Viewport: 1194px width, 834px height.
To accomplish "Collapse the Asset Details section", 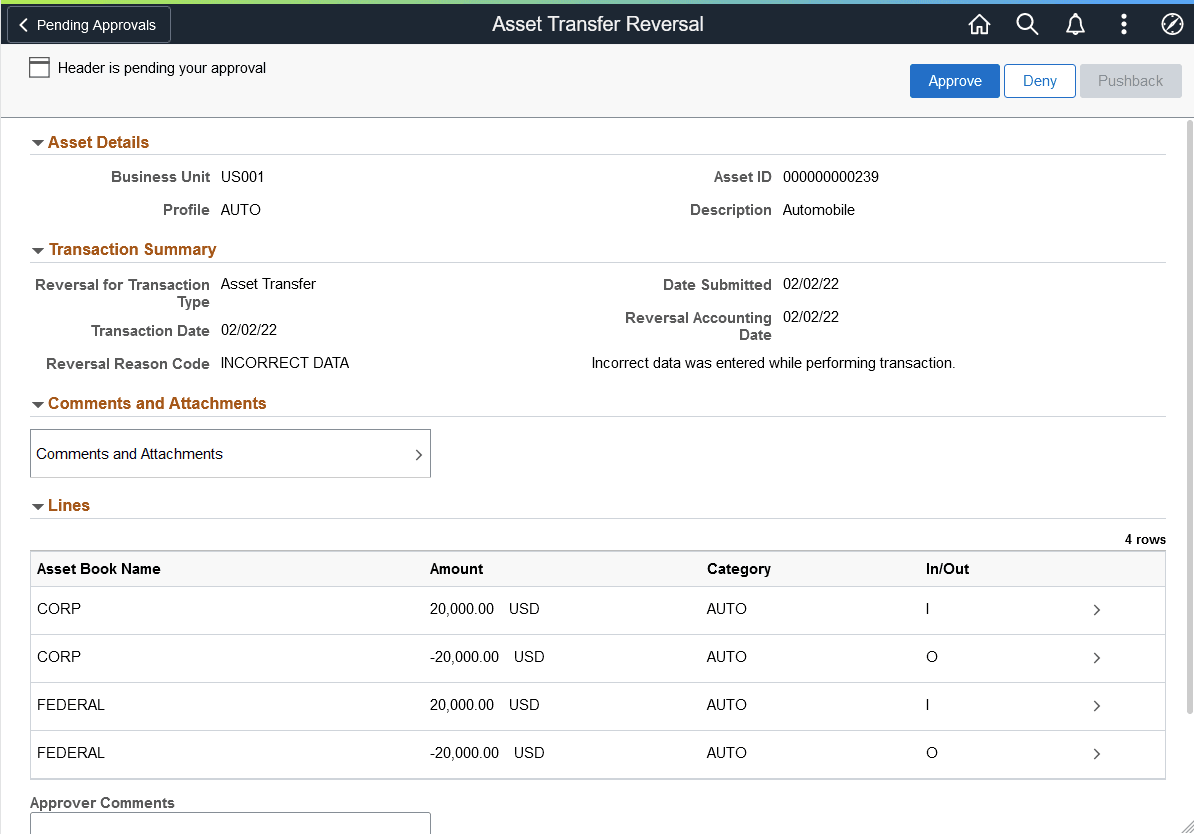I will 38,141.
